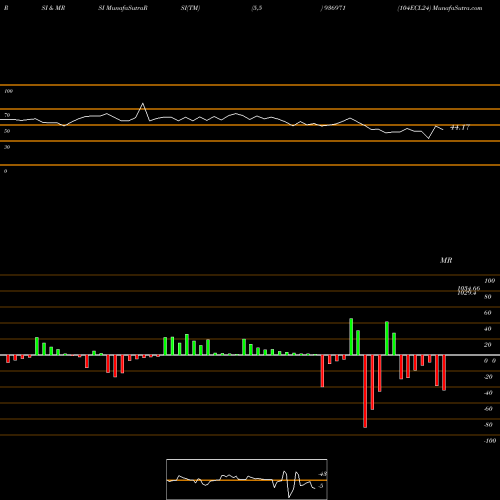This screenshot has height=500, width=500.
Task: Click the tallest green MR histogram bar
Action: (351, 337)
